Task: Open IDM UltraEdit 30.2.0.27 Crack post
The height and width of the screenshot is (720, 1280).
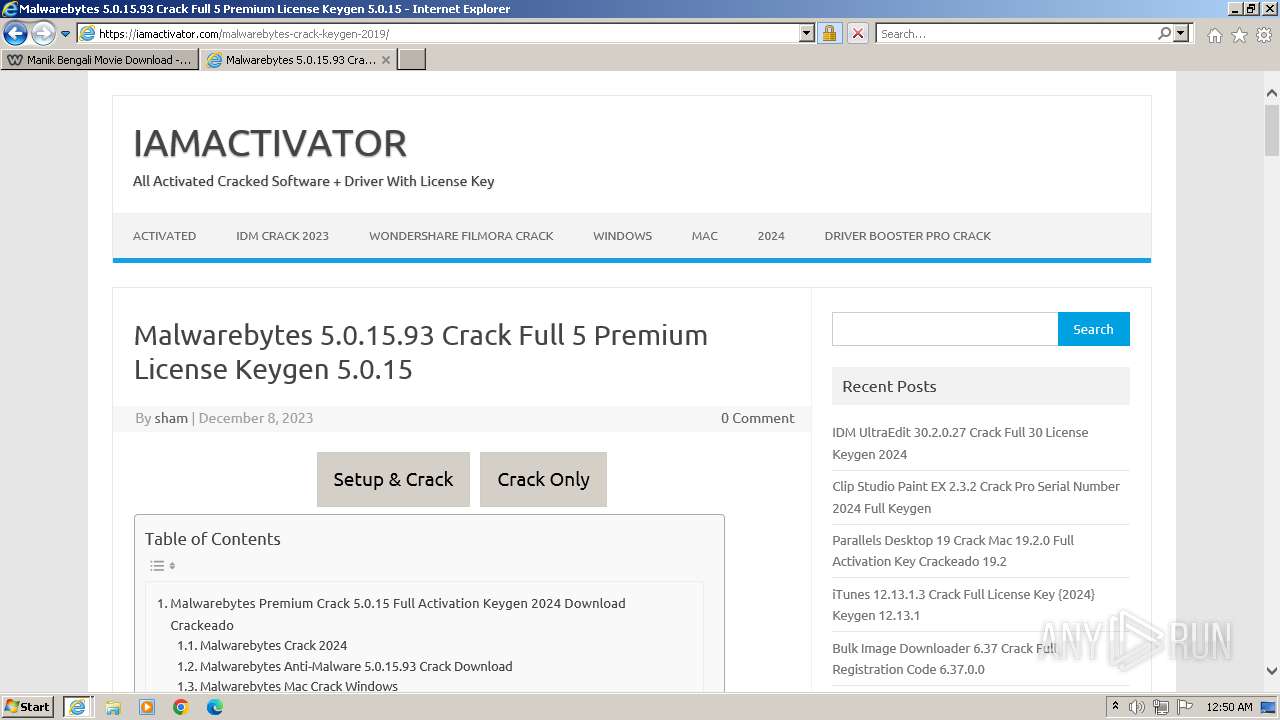Action: (960, 443)
